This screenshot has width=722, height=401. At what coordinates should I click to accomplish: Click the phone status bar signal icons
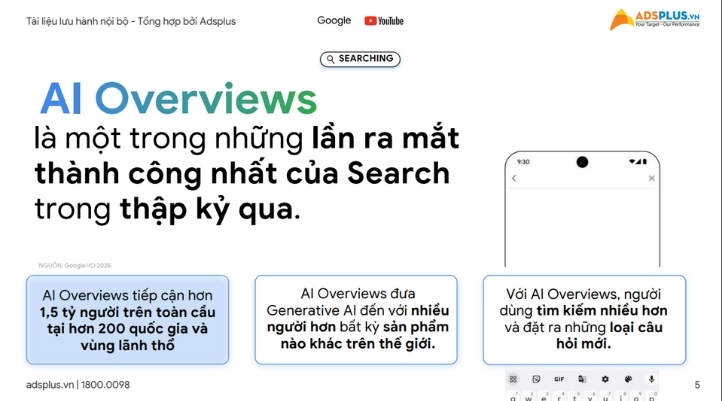point(638,162)
